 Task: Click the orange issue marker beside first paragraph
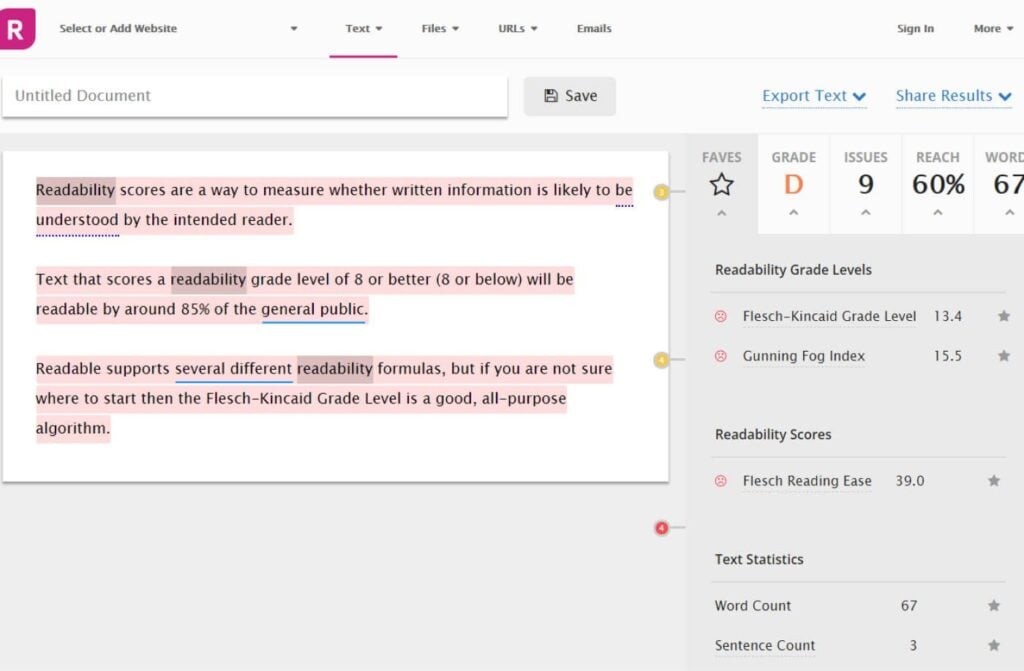point(662,193)
